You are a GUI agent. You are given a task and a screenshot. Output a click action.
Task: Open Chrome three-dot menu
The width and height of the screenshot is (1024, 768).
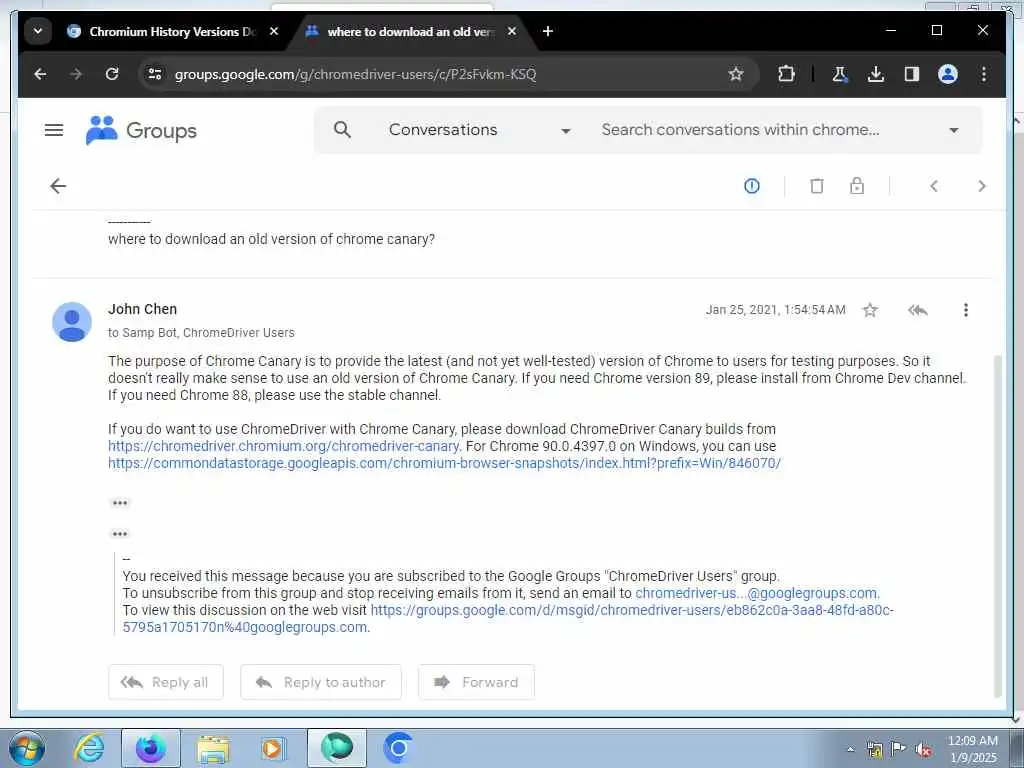pos(984,74)
